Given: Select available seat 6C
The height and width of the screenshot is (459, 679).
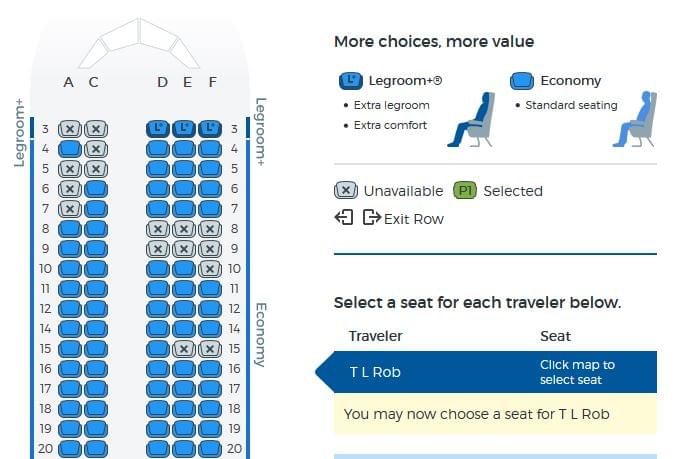Looking at the screenshot, I should pos(96,189).
